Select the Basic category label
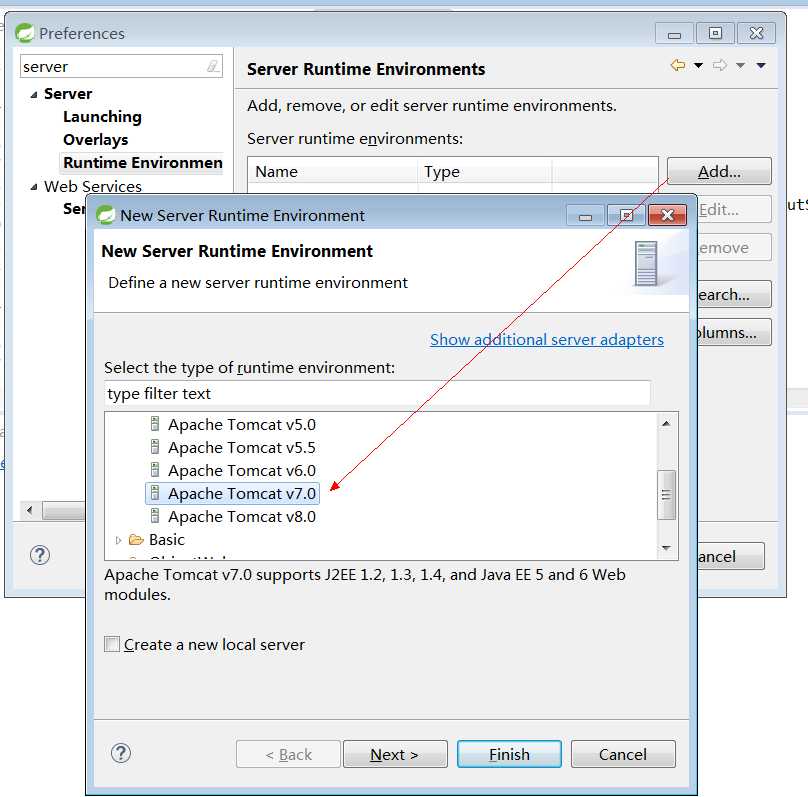 (x=166, y=539)
